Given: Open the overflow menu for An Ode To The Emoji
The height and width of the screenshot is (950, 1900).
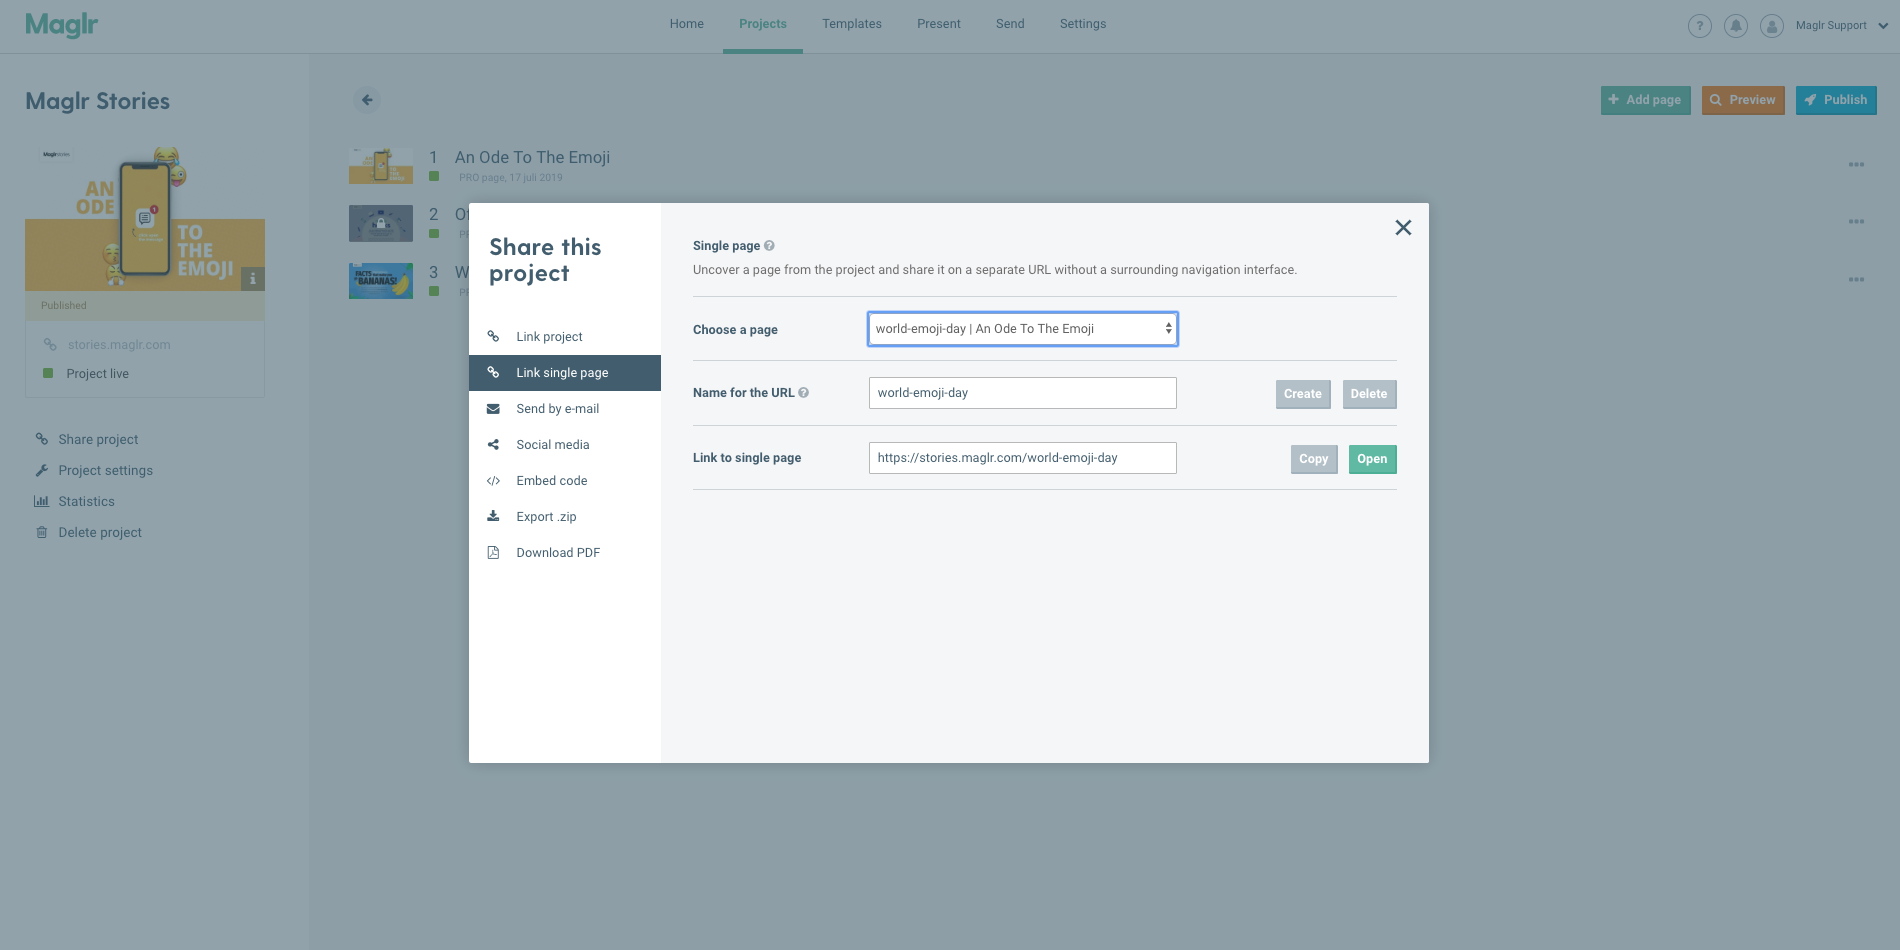Looking at the screenshot, I should 1856,164.
